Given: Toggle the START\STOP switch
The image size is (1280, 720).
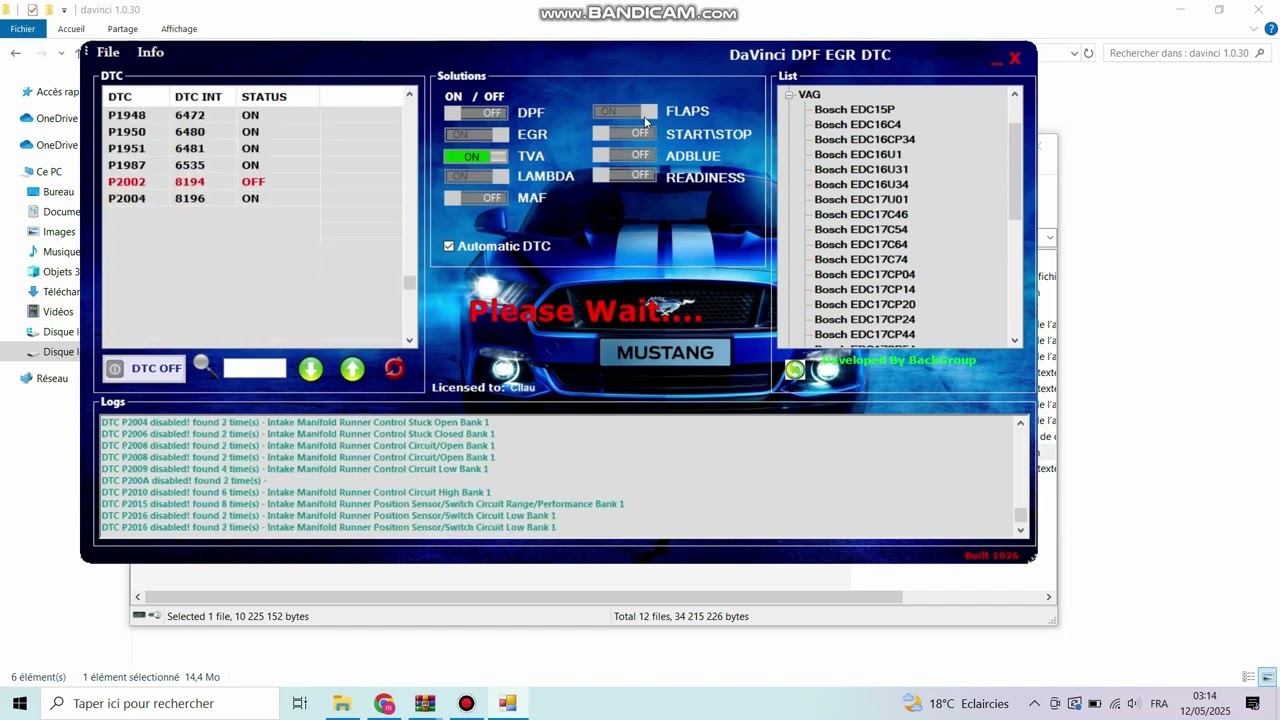Looking at the screenshot, I should pos(625,133).
